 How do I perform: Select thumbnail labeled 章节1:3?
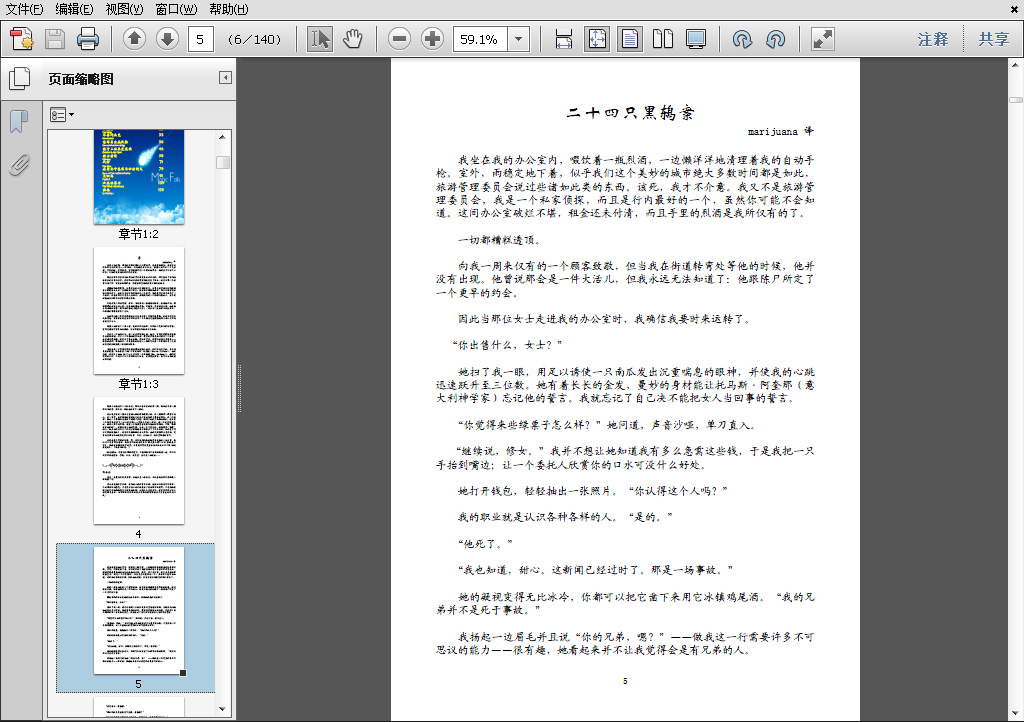tap(138, 310)
